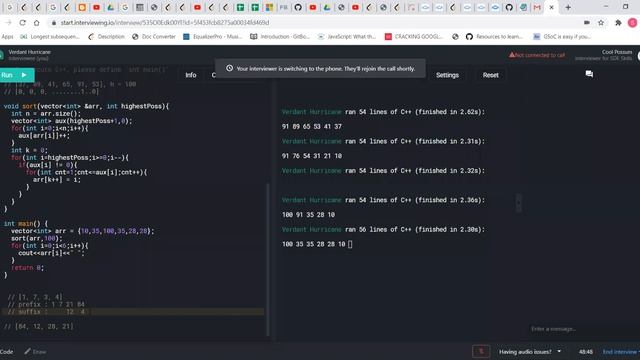This screenshot has width=640, height=360.
Task: Click the arr[k++] = i; code line
Action: tap(57, 180)
